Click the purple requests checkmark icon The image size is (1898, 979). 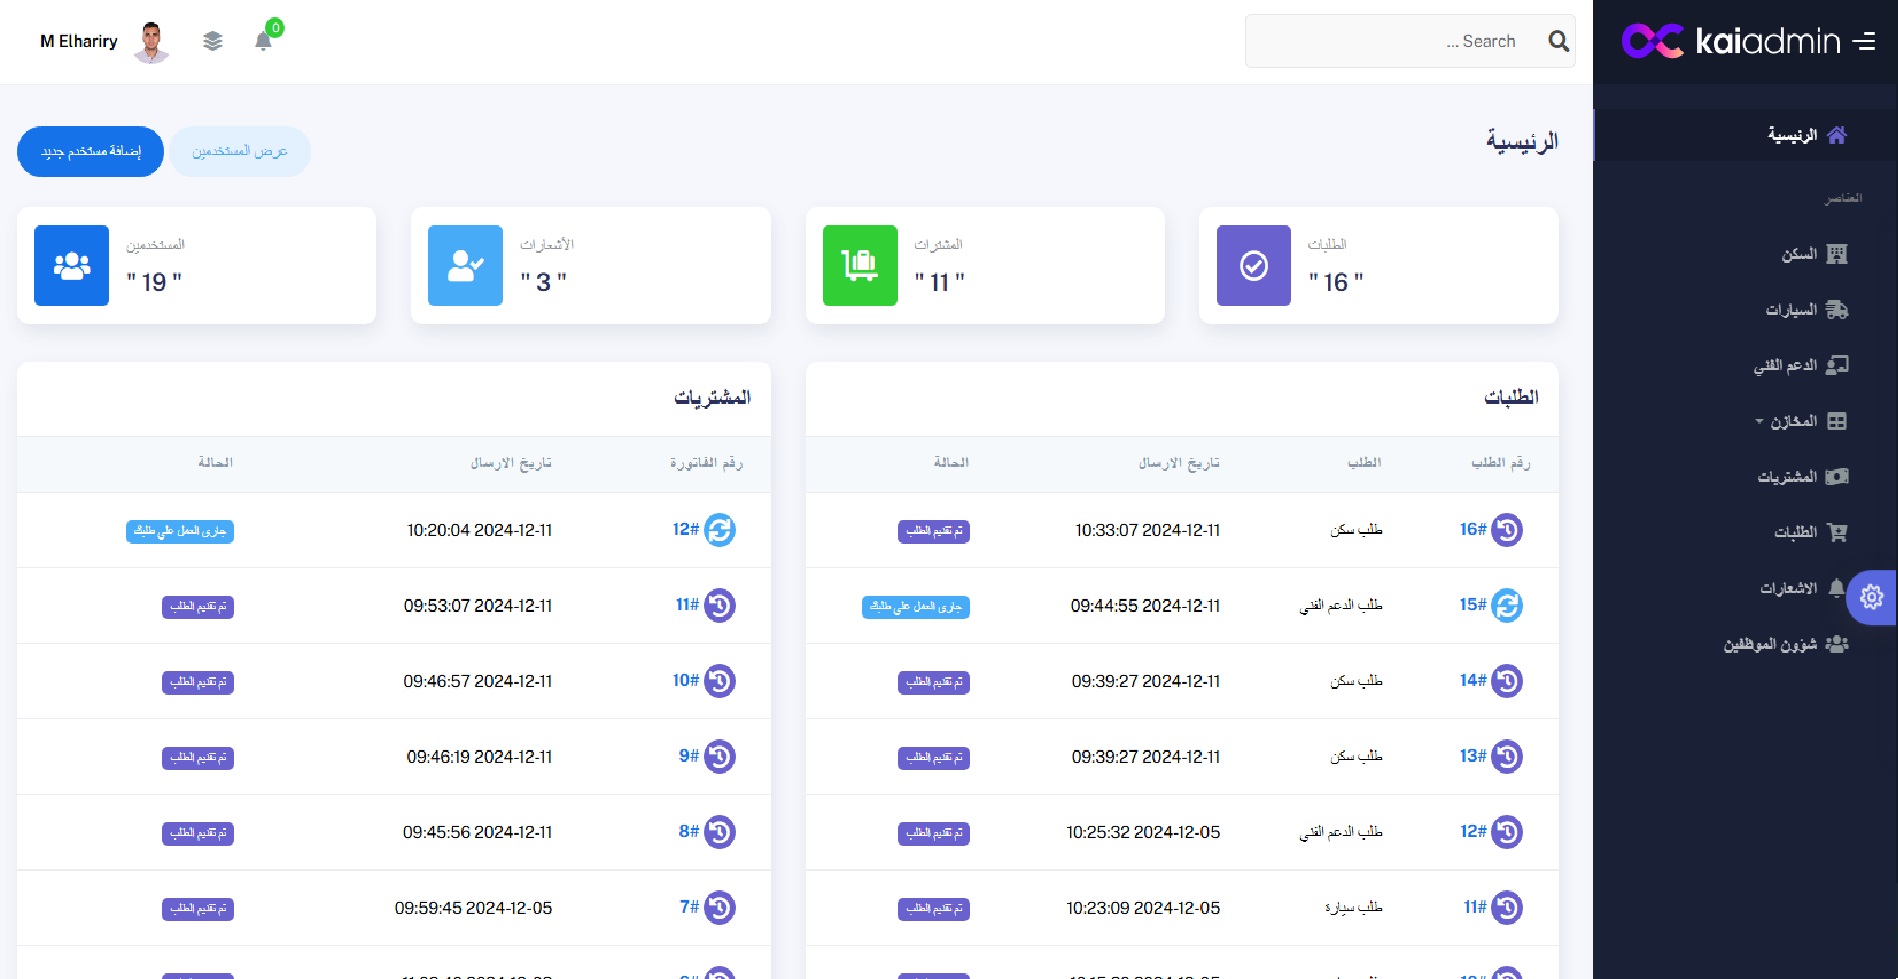tap(1253, 265)
